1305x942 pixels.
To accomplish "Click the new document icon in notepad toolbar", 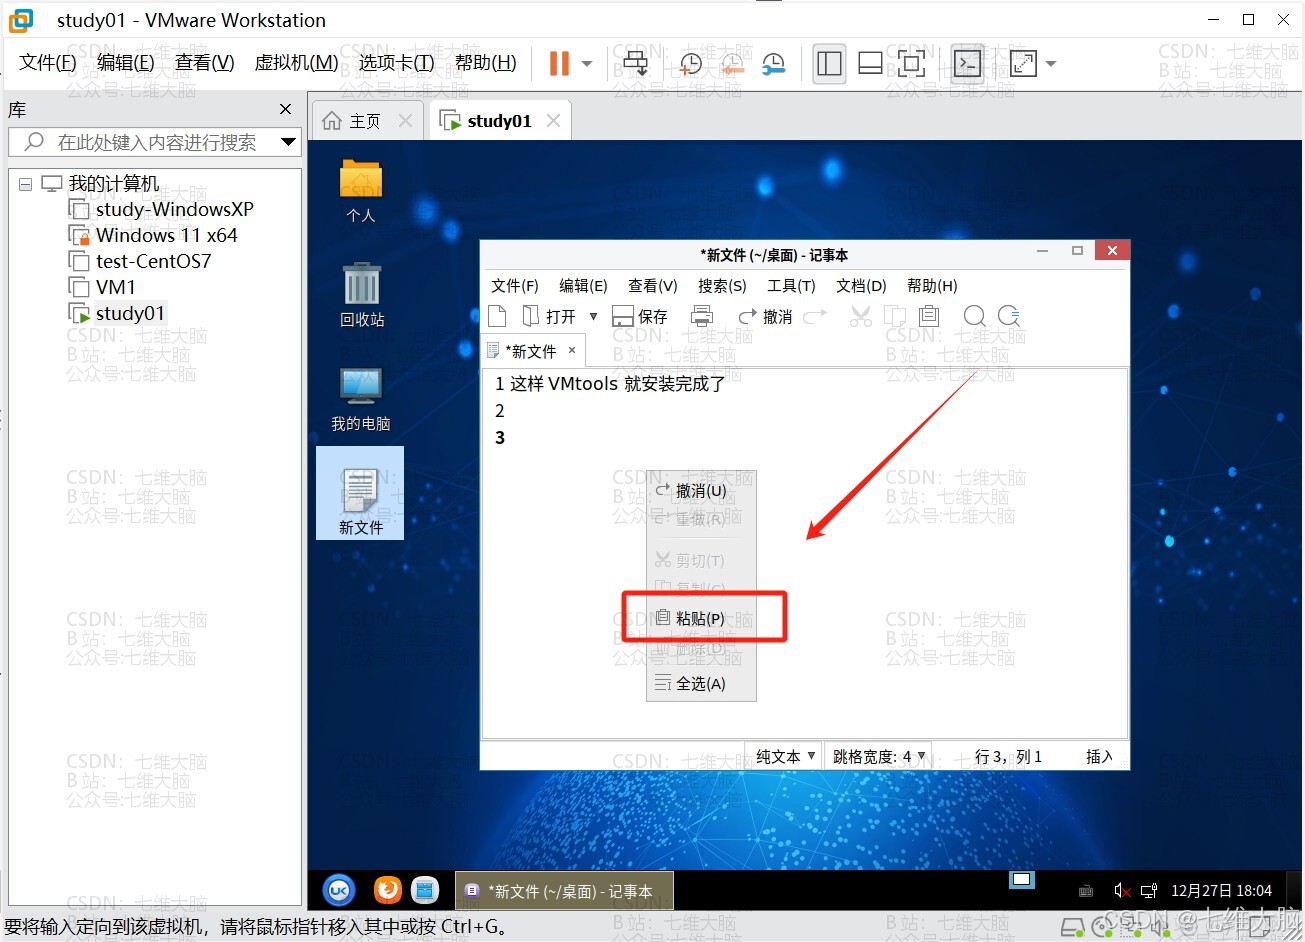I will (497, 316).
